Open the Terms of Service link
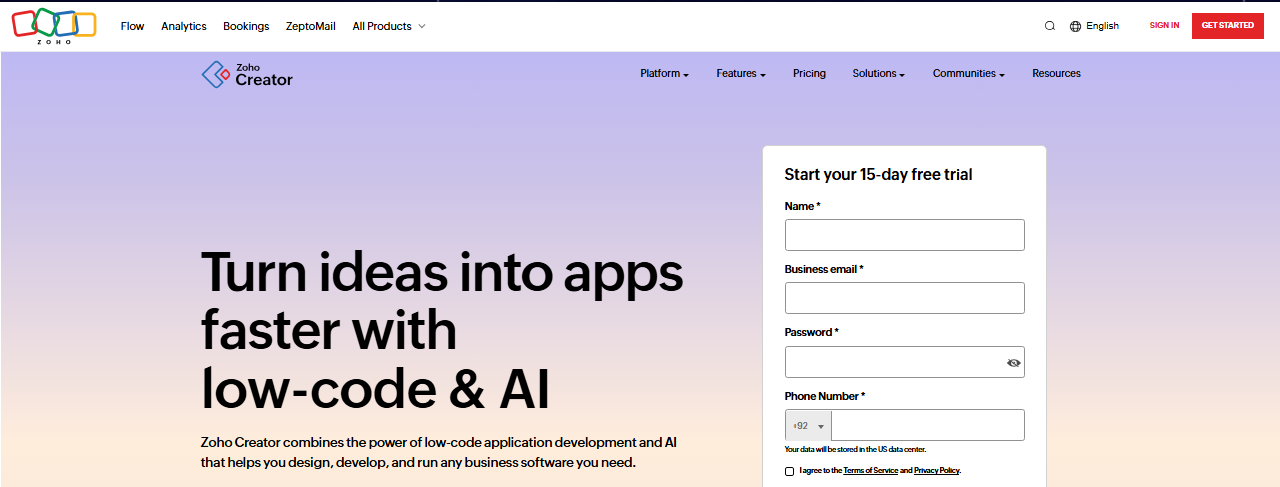 tap(870, 470)
